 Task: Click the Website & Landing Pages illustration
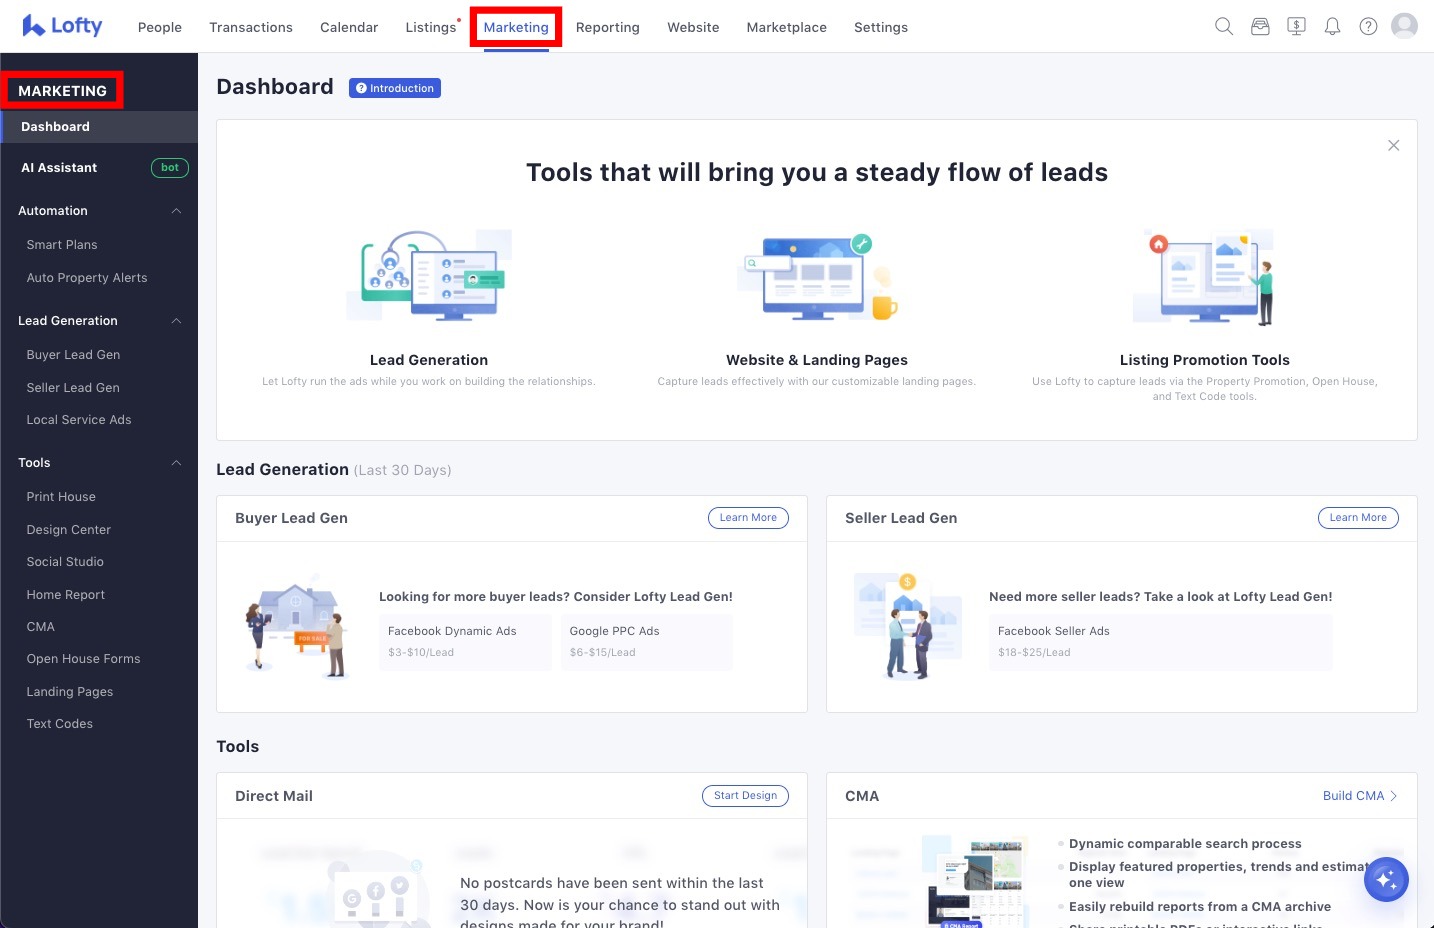click(x=817, y=277)
